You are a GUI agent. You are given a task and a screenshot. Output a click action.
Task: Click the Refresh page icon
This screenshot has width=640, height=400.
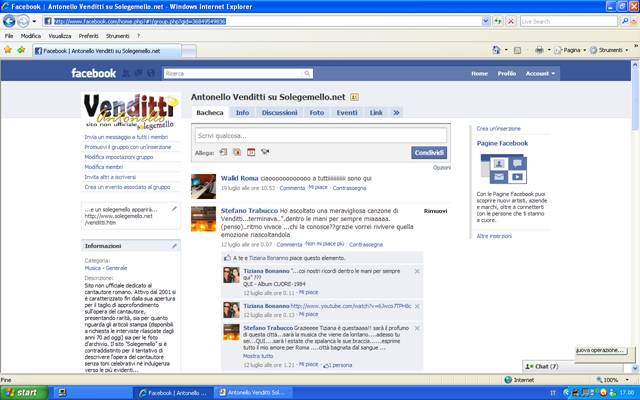point(498,21)
